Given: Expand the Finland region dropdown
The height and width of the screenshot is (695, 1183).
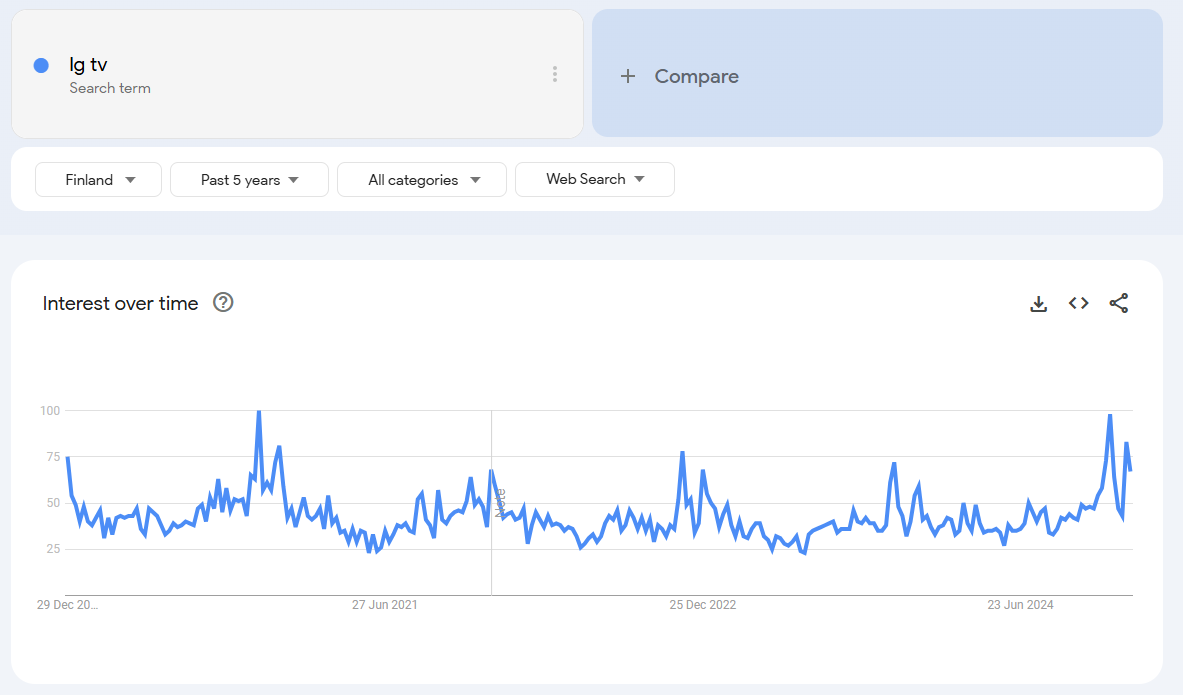Looking at the screenshot, I should click(x=99, y=180).
